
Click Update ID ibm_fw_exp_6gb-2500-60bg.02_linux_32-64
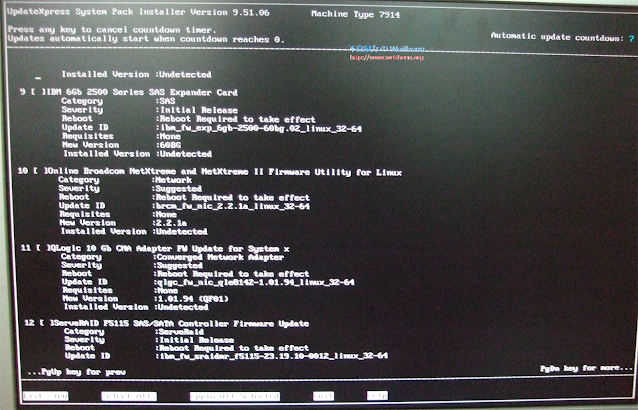(x=261, y=128)
